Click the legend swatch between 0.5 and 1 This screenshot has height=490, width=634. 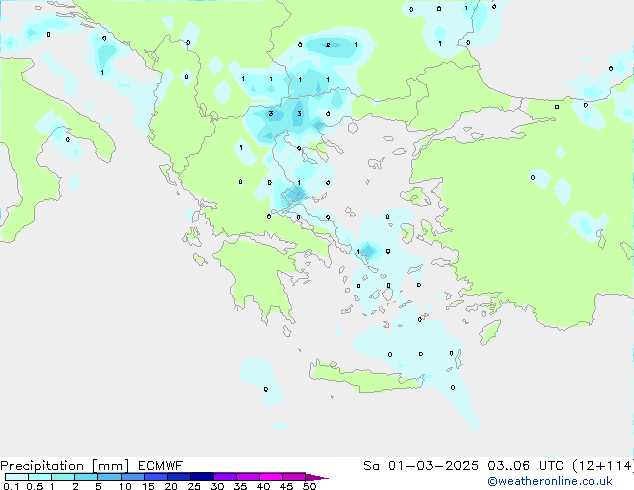pyautogui.click(x=40, y=477)
